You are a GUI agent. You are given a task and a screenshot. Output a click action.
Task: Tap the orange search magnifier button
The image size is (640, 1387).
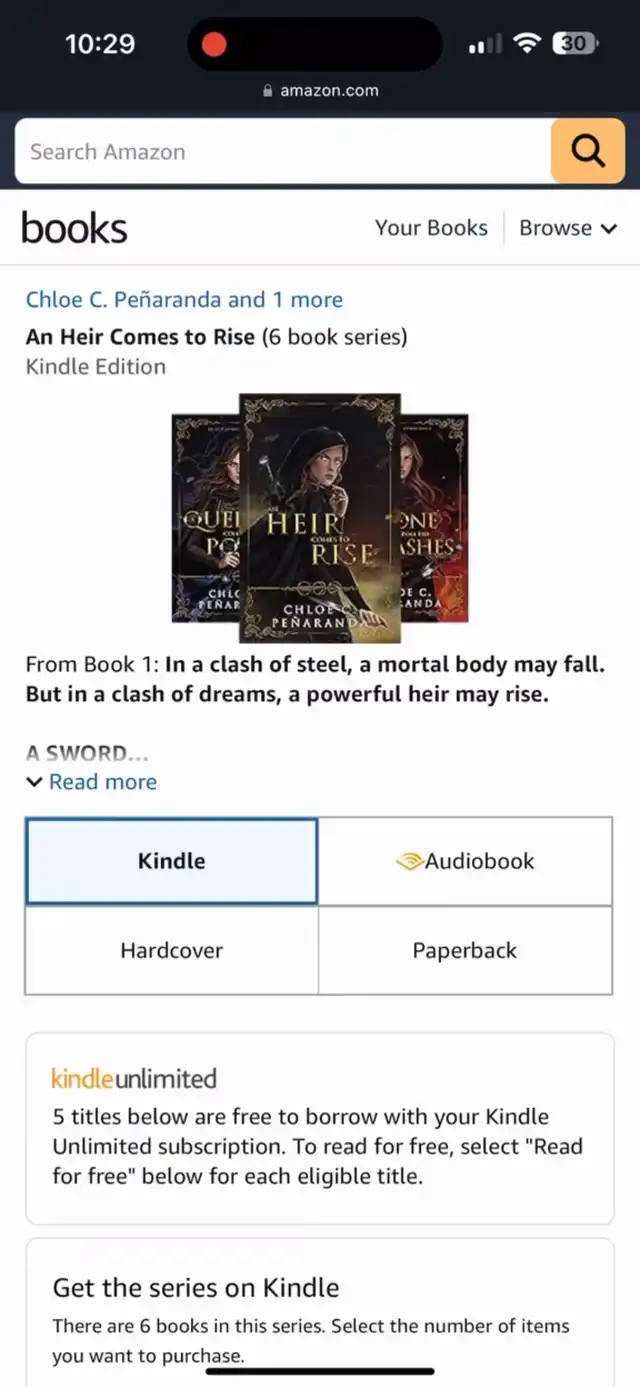click(588, 151)
